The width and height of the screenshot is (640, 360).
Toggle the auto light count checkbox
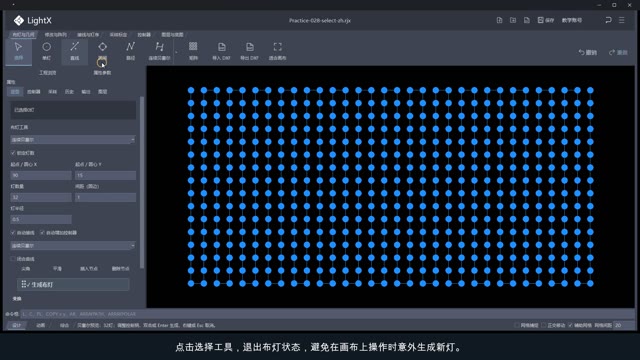(13, 153)
